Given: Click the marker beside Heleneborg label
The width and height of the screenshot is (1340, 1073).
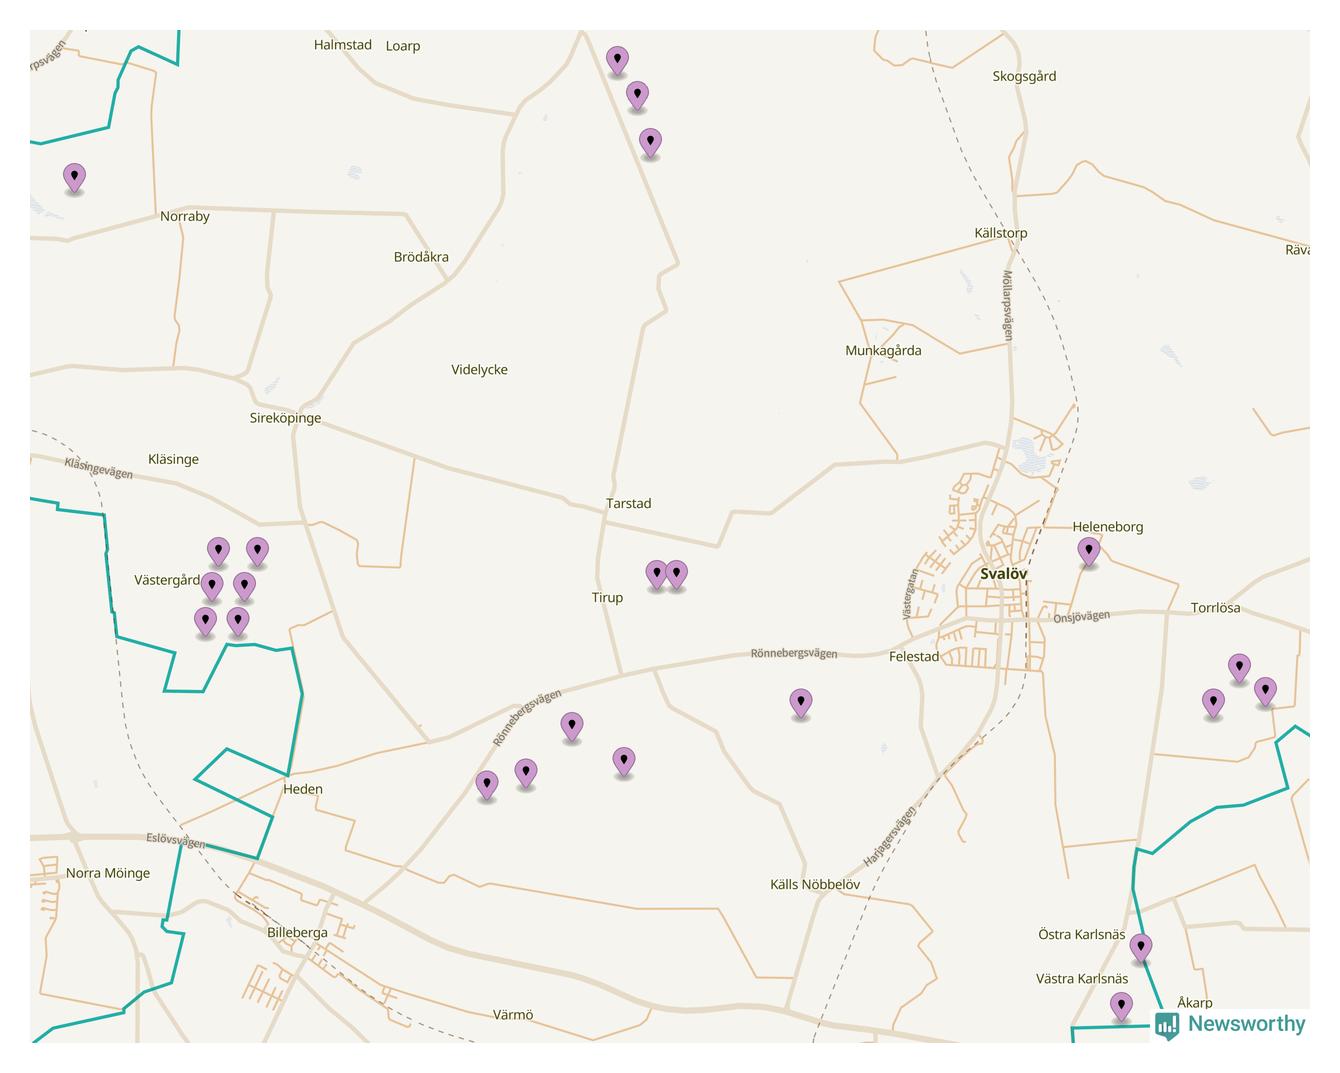Looking at the screenshot, I should tap(1088, 551).
